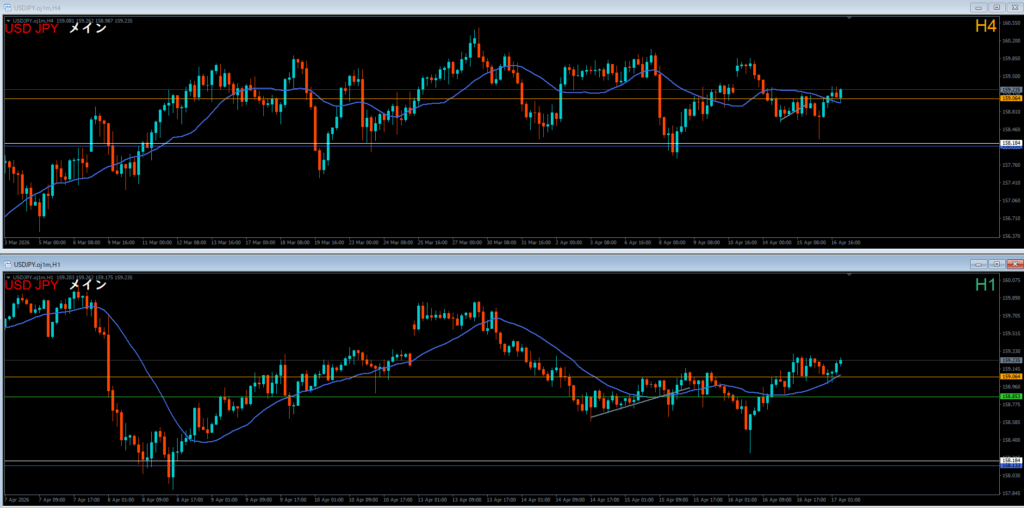1024x508 pixels.
Task: Select the green 158.853 price label on H1 chart
Action: [x=1010, y=396]
